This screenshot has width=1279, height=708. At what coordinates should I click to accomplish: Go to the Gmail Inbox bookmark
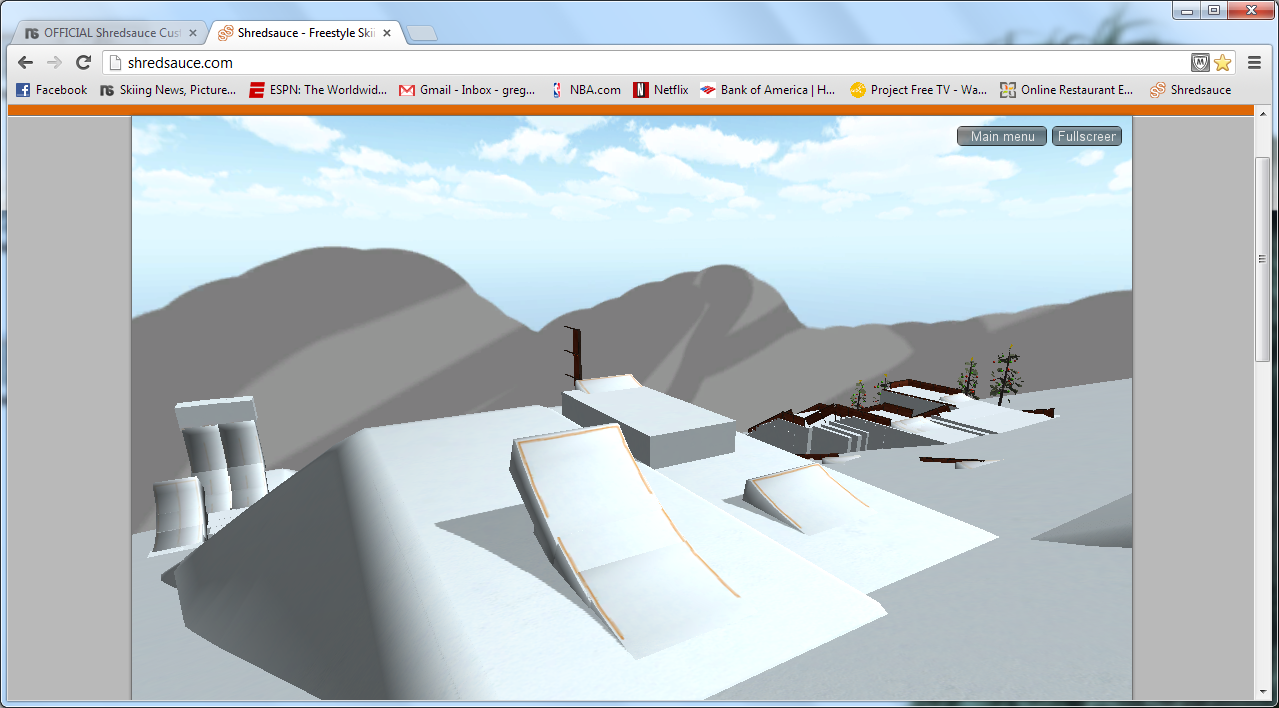tap(467, 90)
